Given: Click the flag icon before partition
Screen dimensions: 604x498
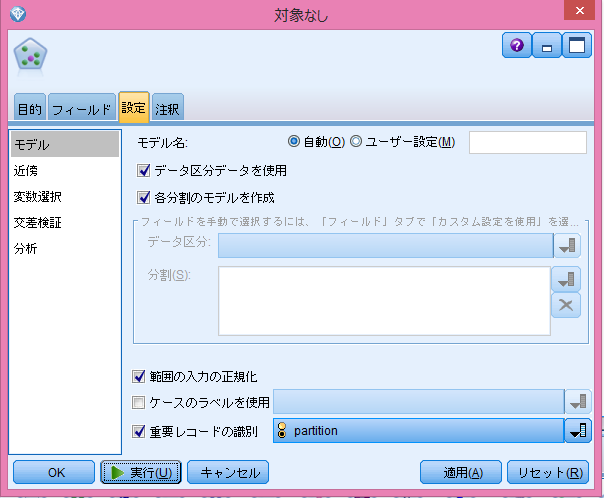Looking at the screenshot, I should click(x=282, y=430).
